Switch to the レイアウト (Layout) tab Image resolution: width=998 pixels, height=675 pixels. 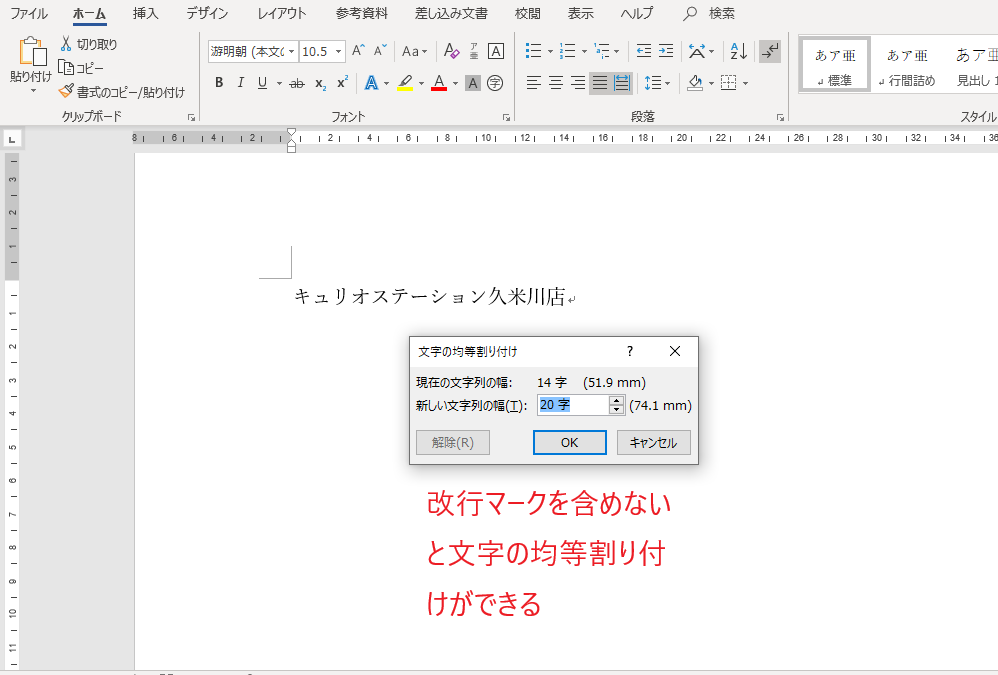point(281,13)
